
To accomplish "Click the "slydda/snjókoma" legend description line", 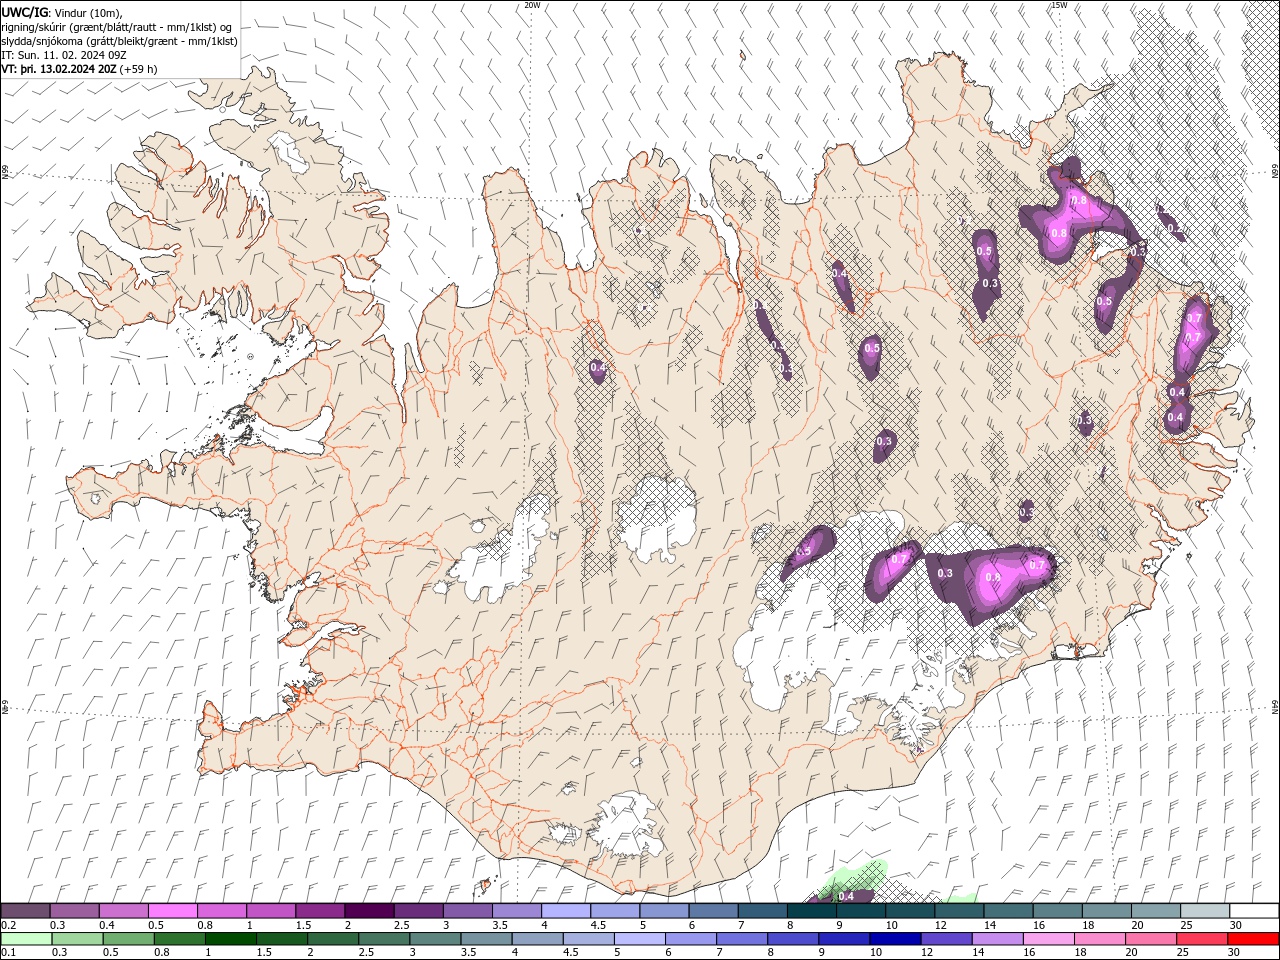I will tap(120, 41).
